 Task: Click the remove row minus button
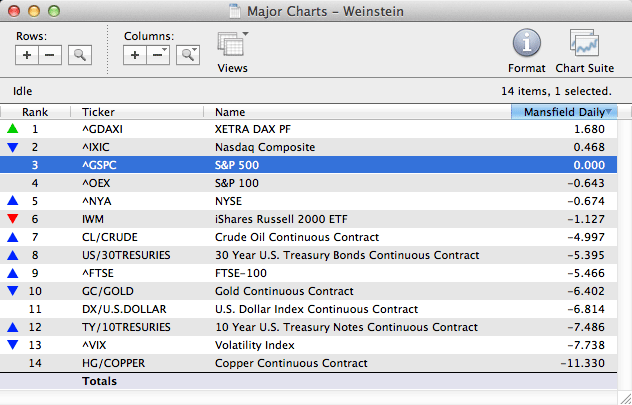[50, 55]
